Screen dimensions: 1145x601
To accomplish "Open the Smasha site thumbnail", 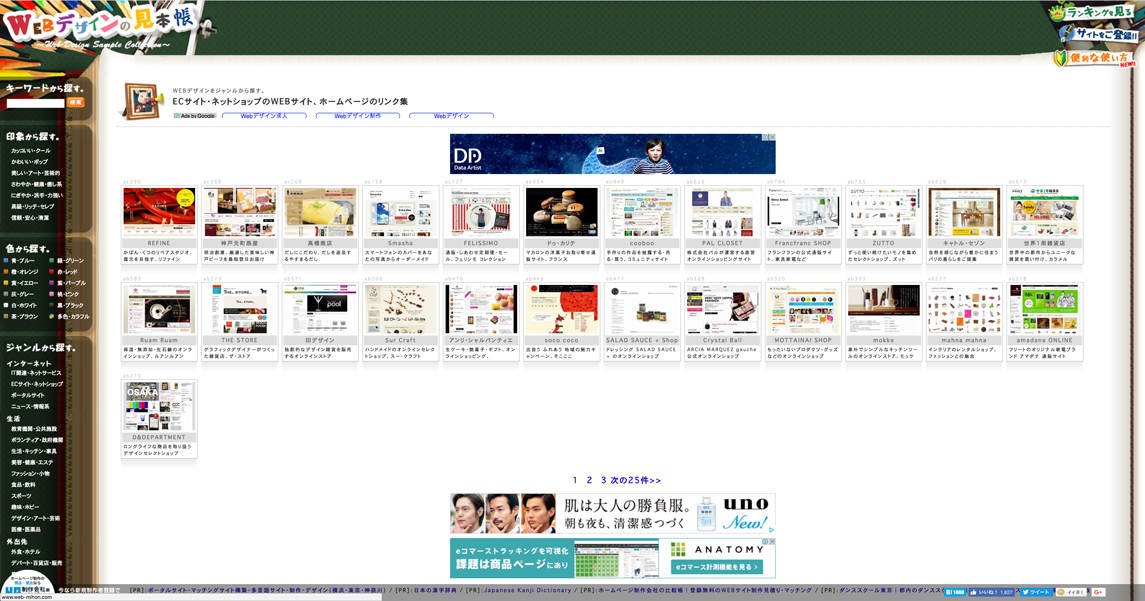I will click(400, 212).
